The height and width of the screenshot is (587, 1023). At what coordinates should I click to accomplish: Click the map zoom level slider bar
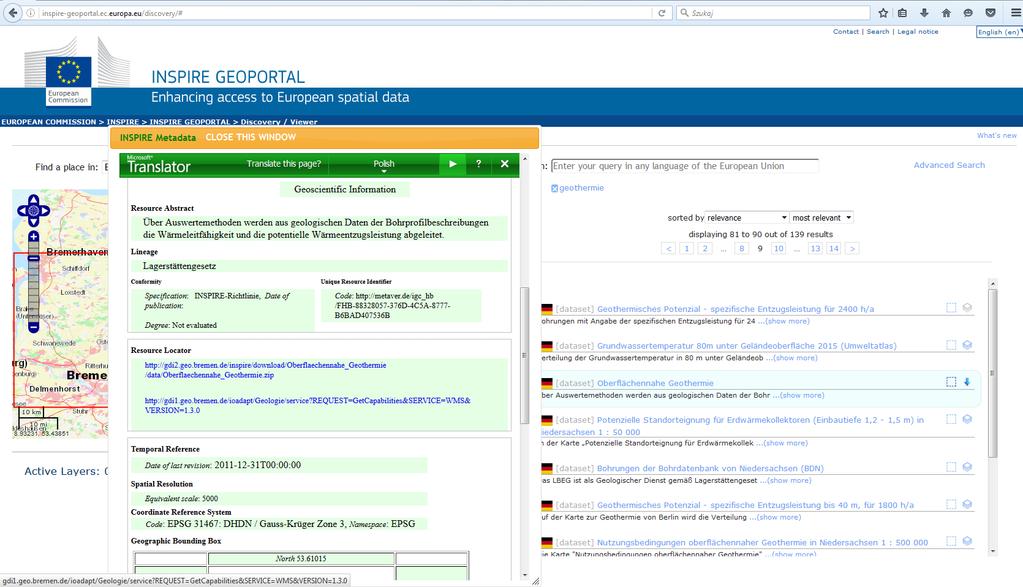coord(33,282)
